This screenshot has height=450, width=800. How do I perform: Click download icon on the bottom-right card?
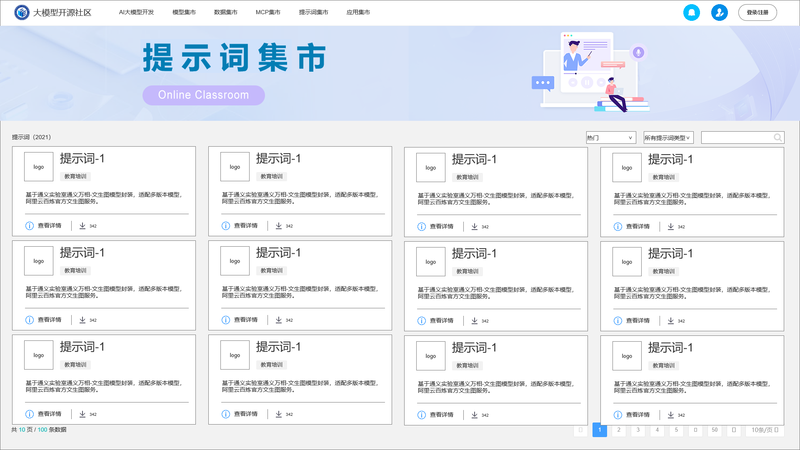pos(671,414)
